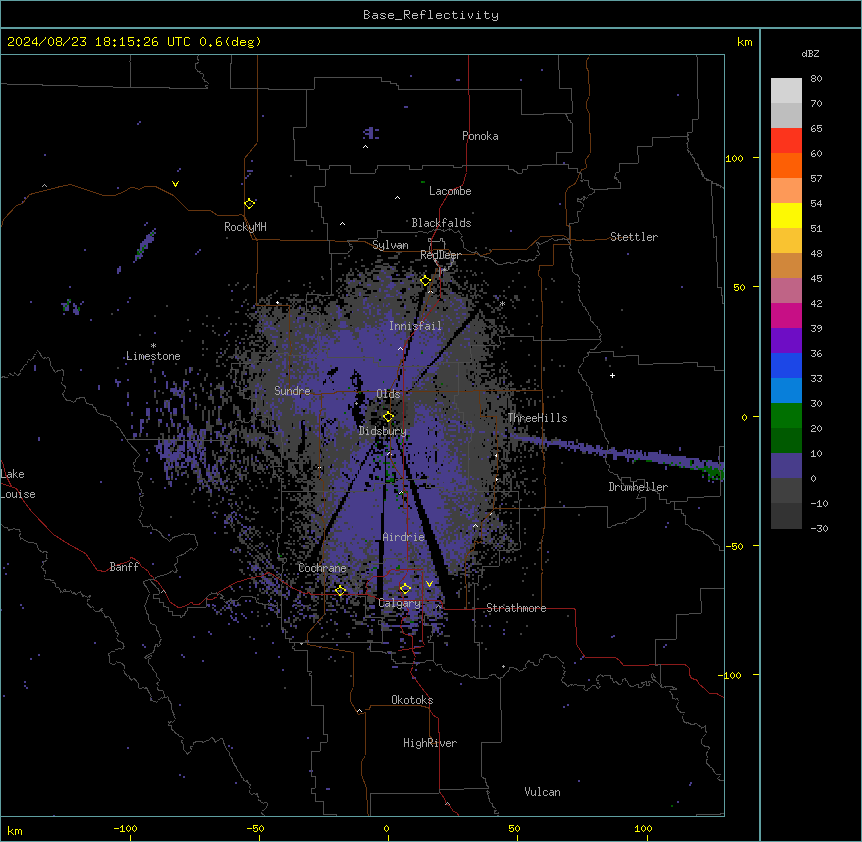Click the Okotoks city label
The width and height of the screenshot is (862, 842).
click(x=412, y=700)
